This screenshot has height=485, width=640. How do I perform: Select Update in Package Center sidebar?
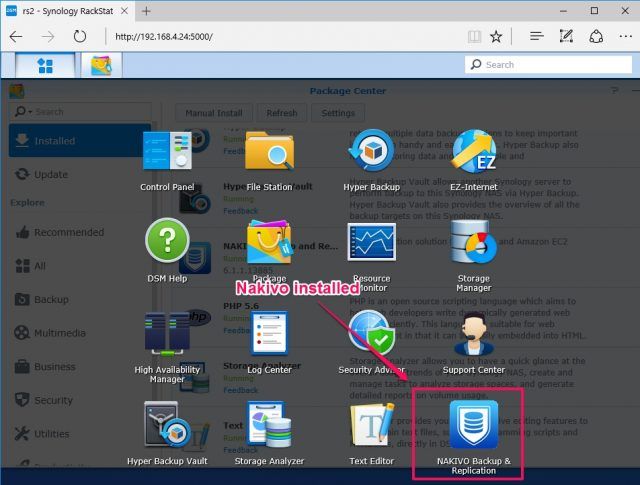pyautogui.click(x=80, y=174)
